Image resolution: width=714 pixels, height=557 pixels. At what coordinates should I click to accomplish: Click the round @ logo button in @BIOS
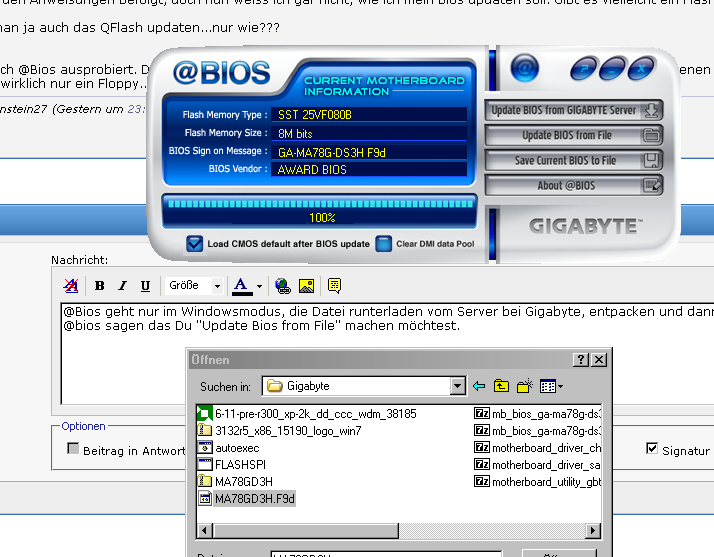(x=525, y=68)
